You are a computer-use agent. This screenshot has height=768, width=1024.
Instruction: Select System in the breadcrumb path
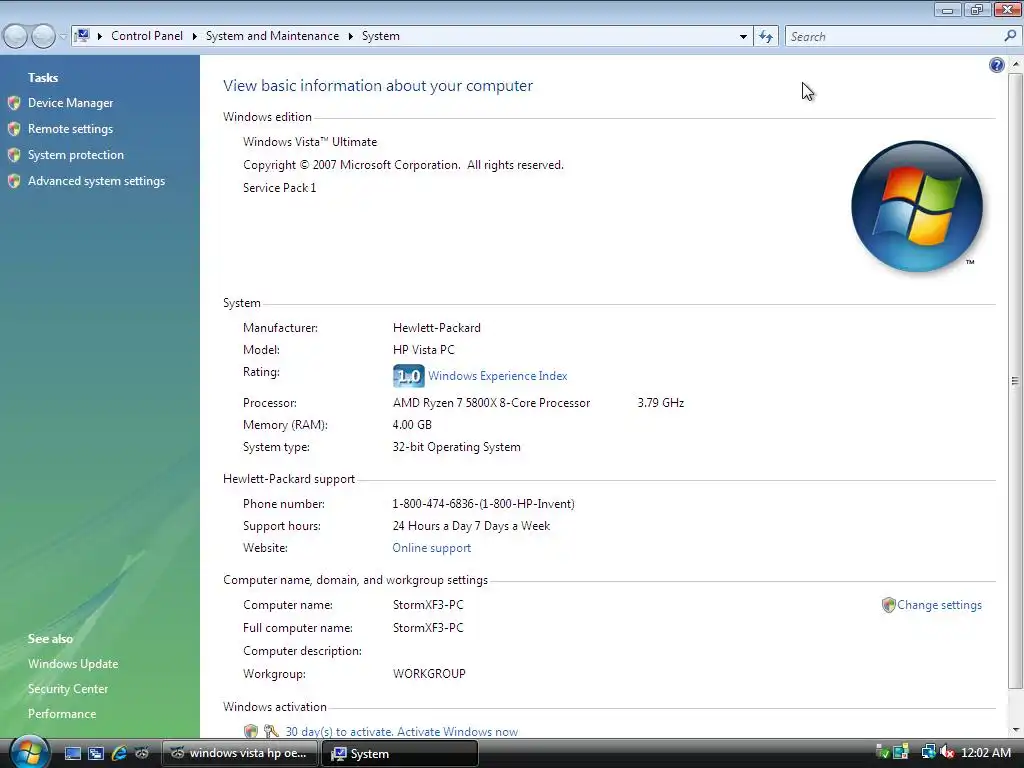pyautogui.click(x=381, y=36)
